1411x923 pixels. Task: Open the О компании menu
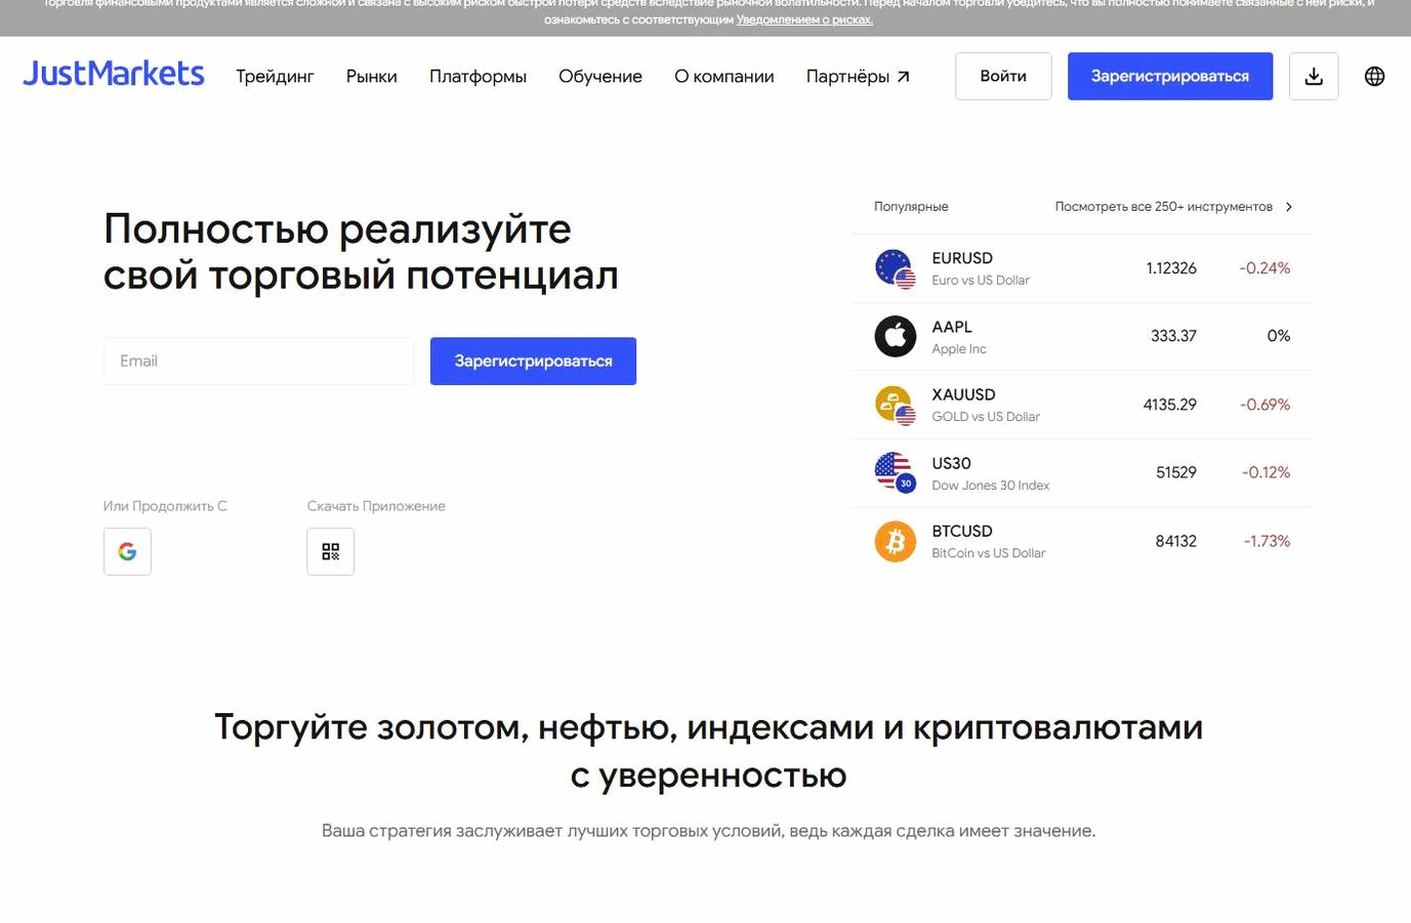tap(724, 76)
